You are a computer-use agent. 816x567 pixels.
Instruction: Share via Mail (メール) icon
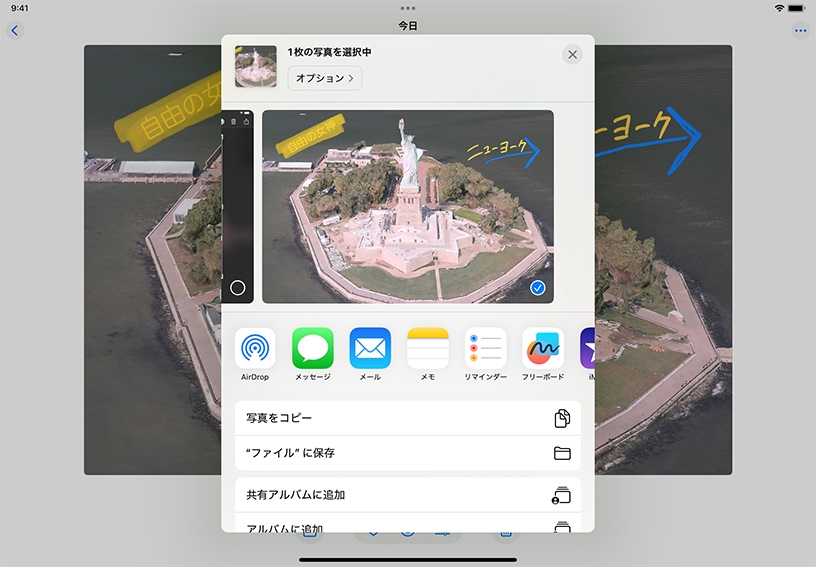tap(370, 348)
